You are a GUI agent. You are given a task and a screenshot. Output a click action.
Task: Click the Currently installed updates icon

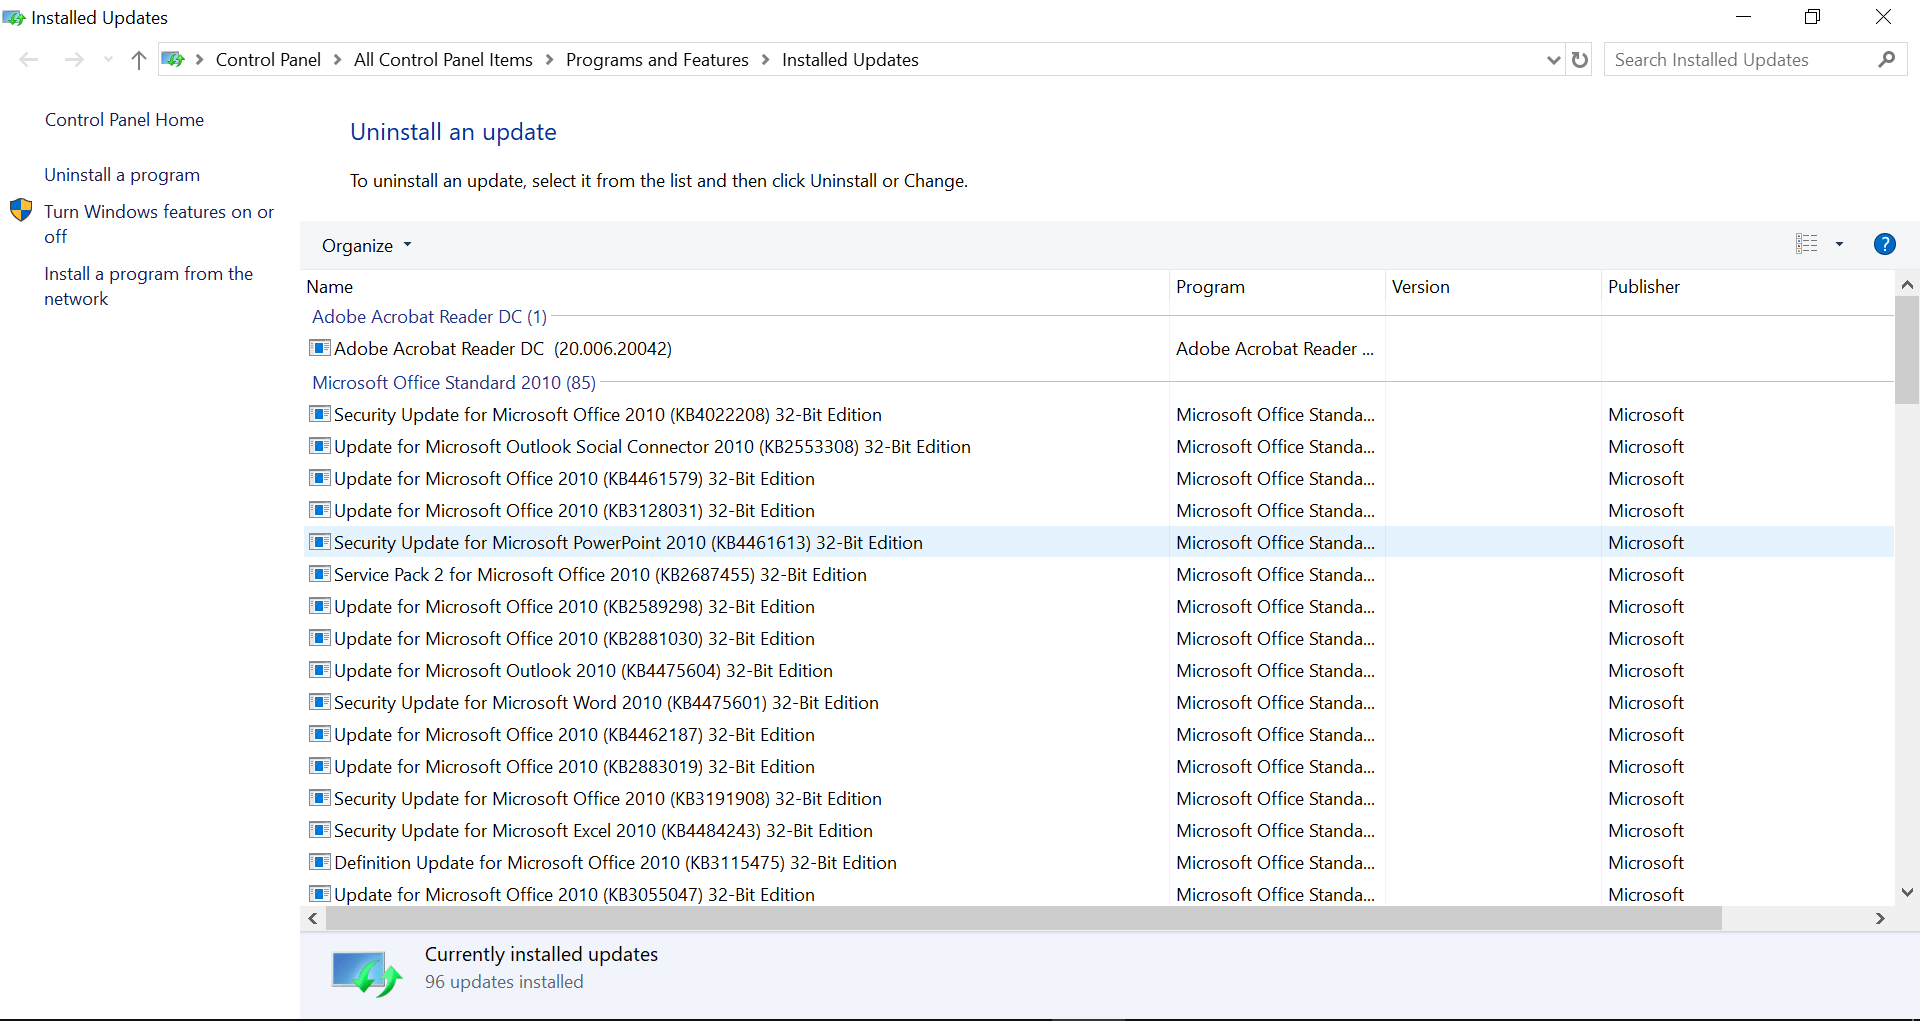[x=366, y=973]
